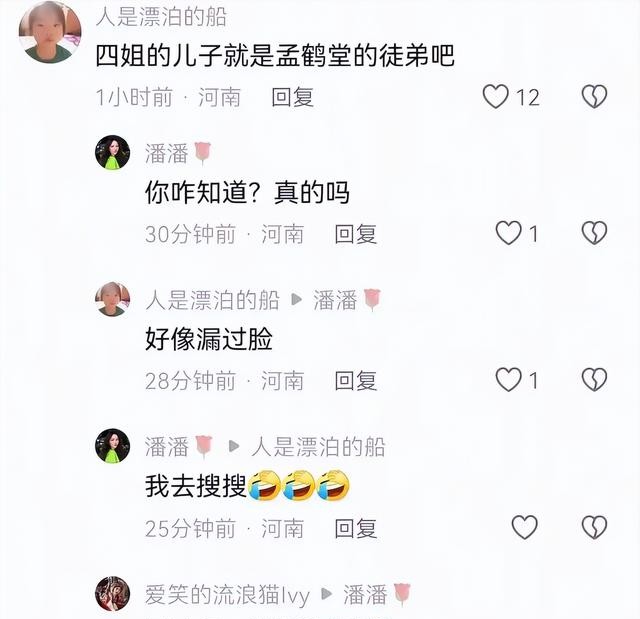Open username 爱笑的流浪猫Ivy profile
640x619 pixels.
click(x=227, y=595)
